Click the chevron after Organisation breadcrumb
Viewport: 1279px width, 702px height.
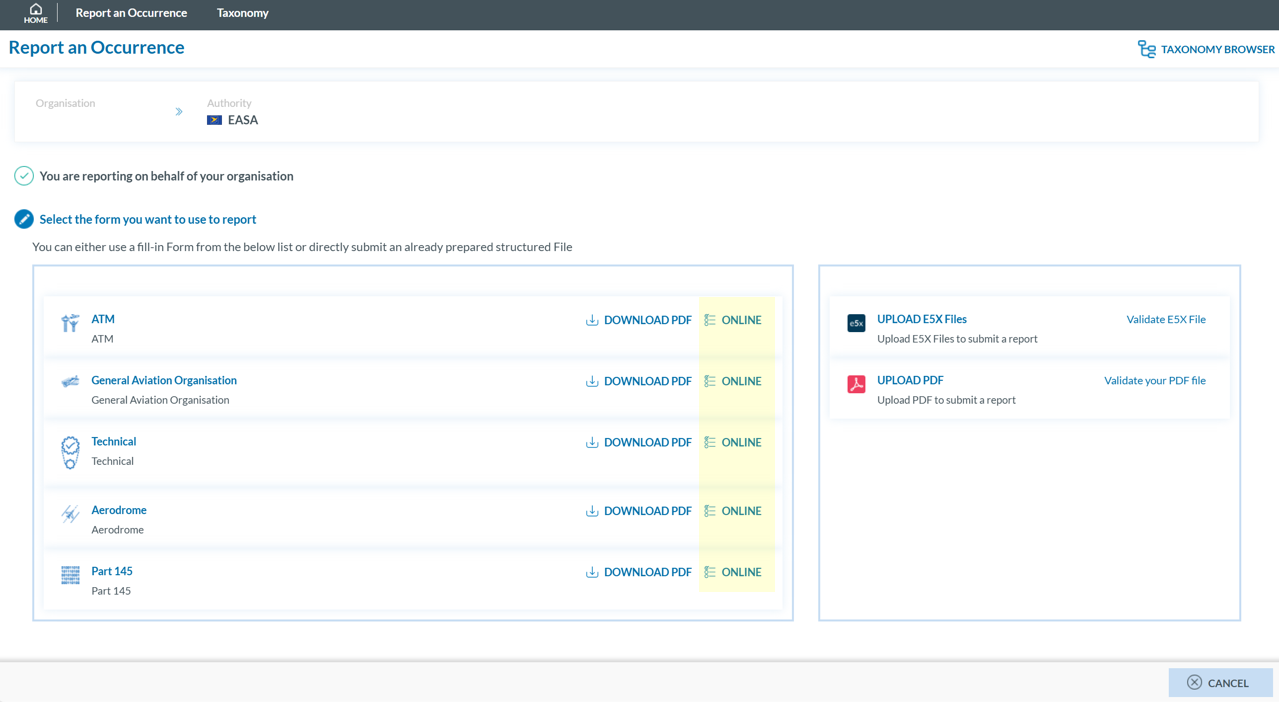[x=179, y=112]
